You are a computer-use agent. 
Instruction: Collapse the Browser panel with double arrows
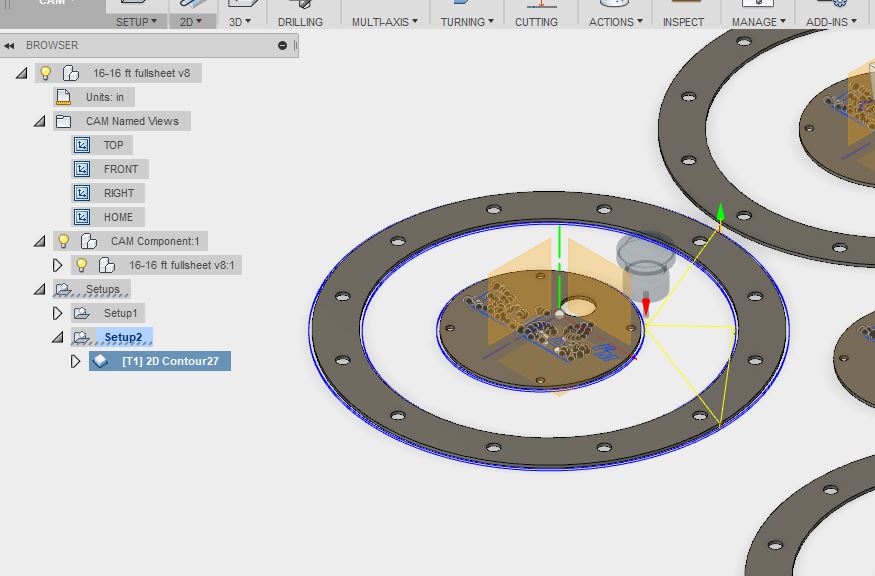tap(12, 45)
